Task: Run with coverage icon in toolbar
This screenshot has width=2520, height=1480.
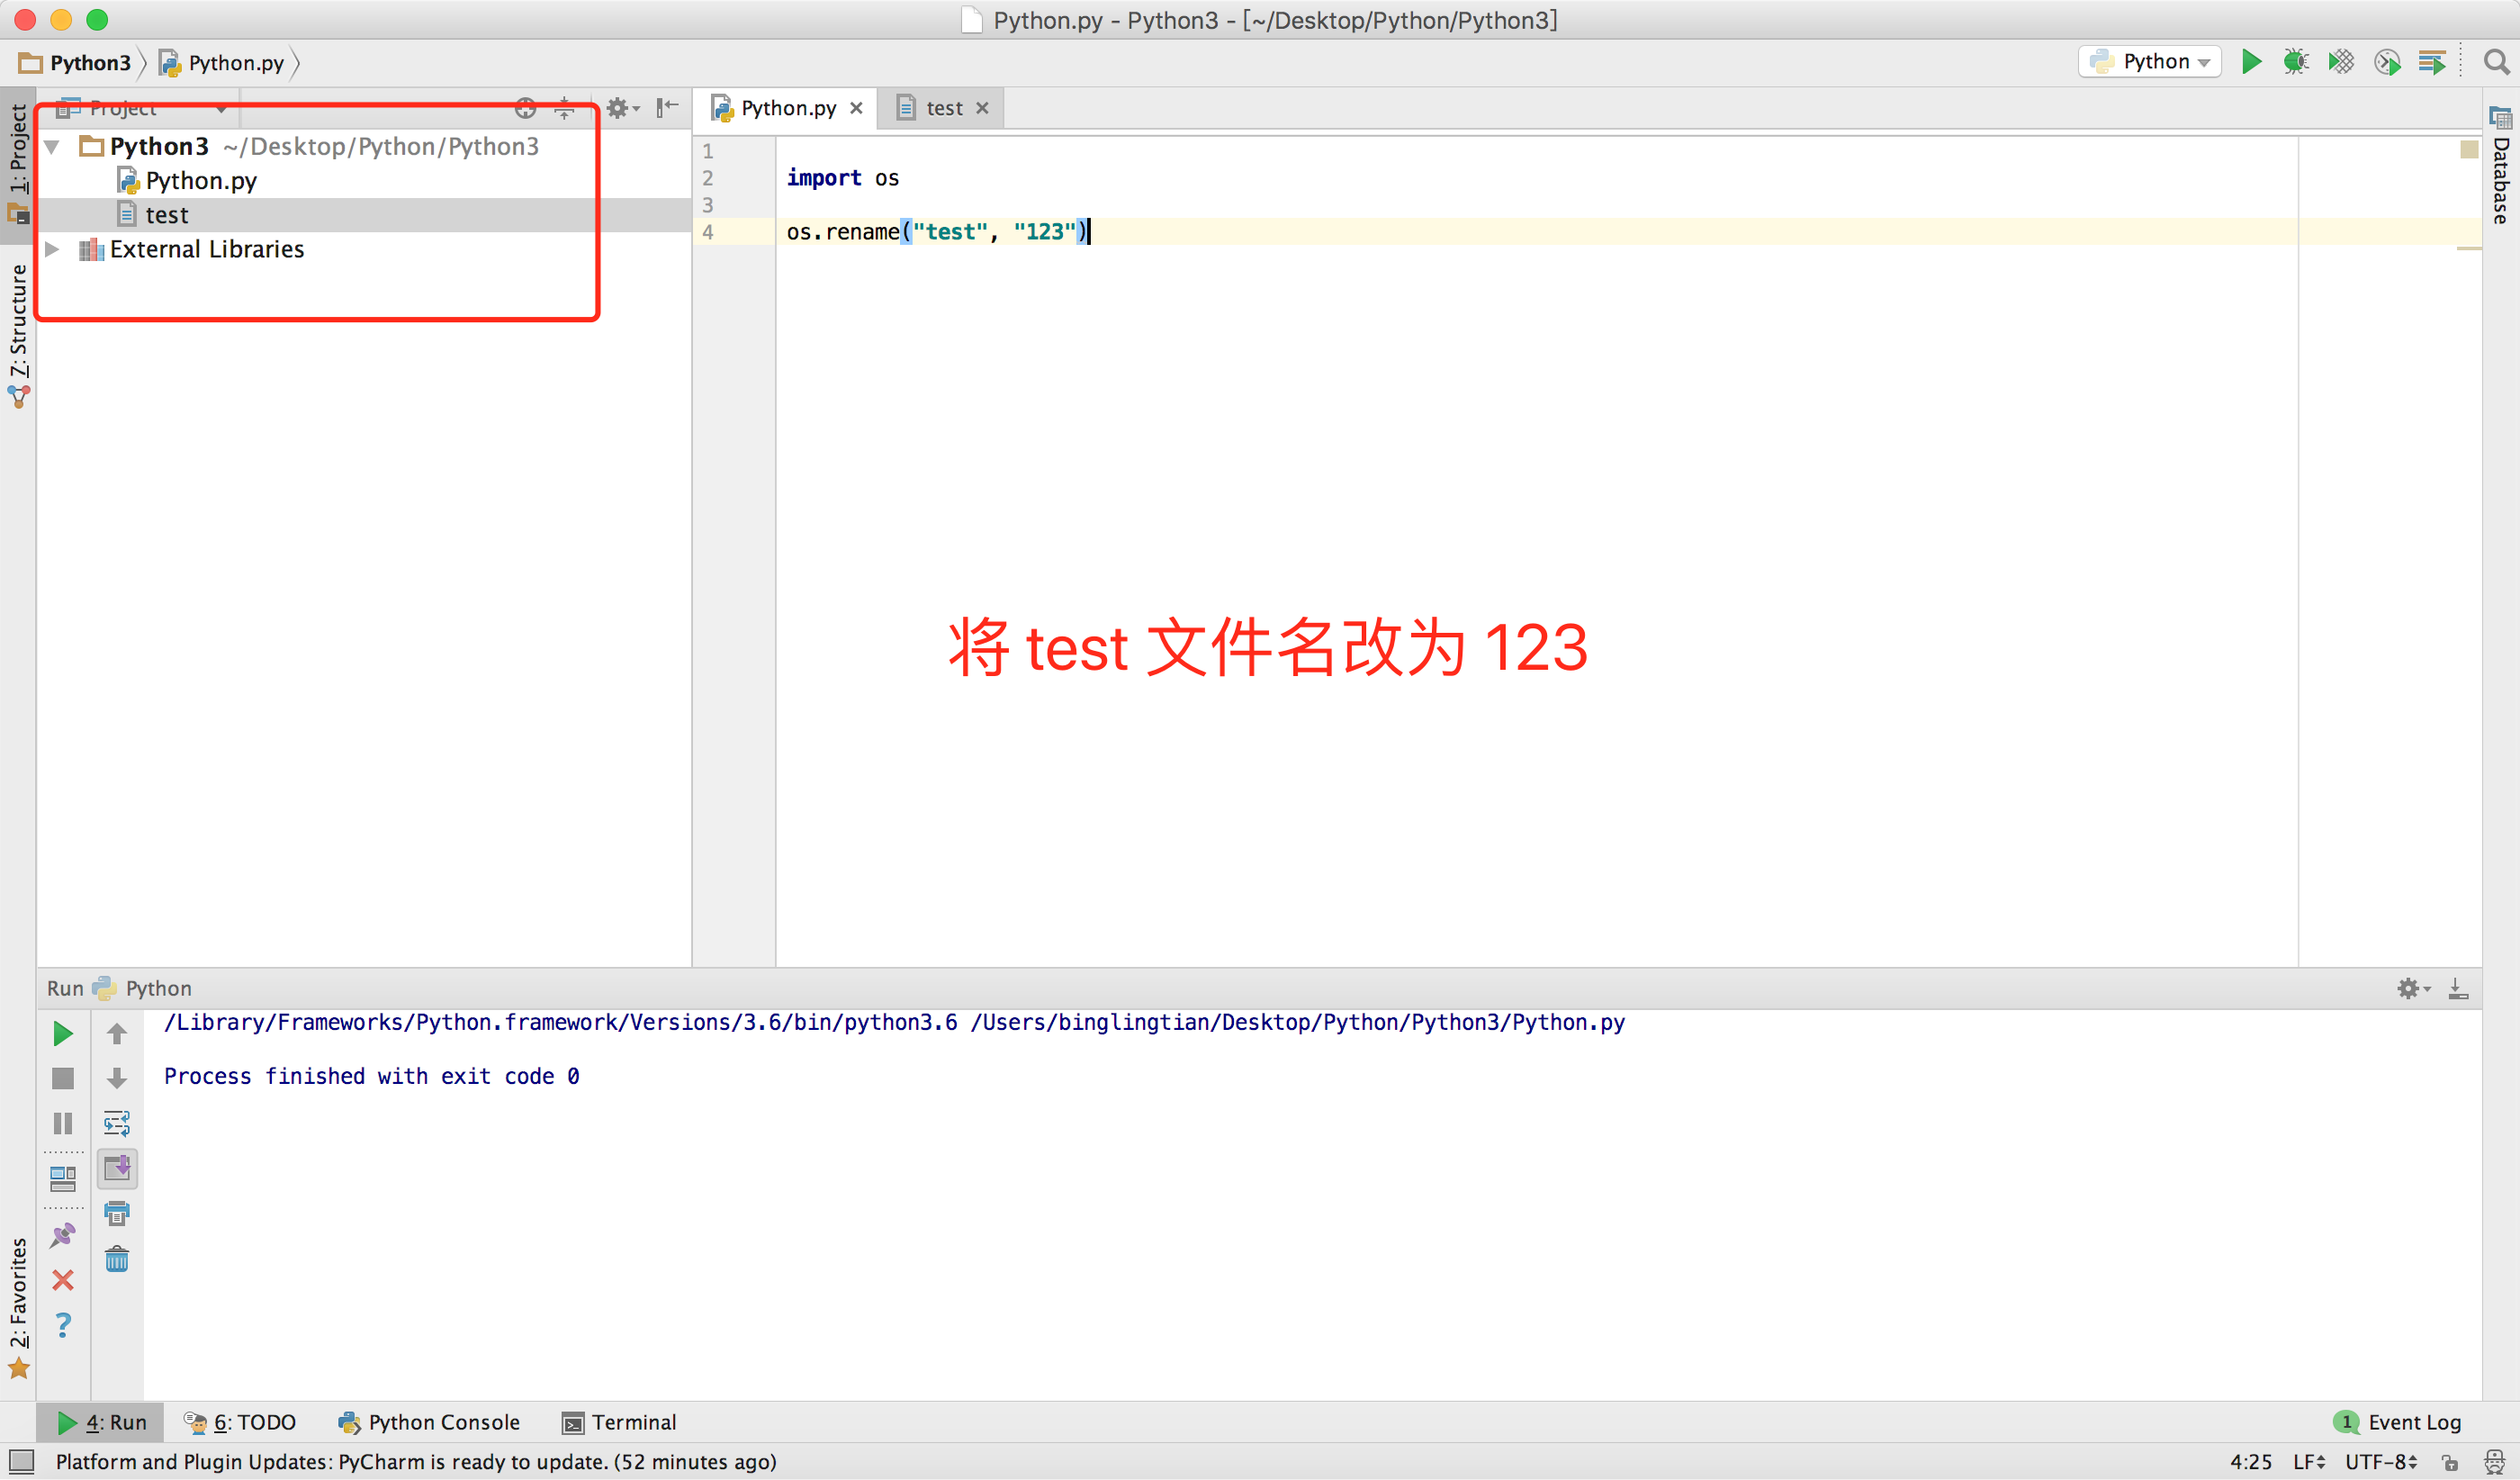Action: pyautogui.click(x=2341, y=62)
